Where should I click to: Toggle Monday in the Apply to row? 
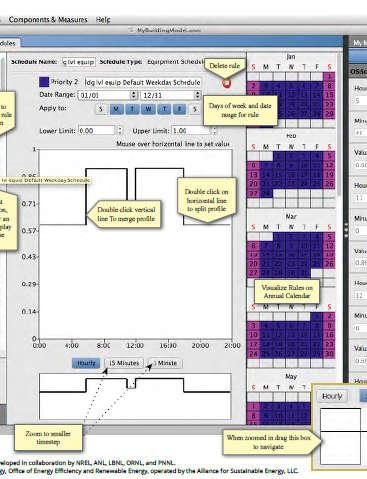coord(116,109)
